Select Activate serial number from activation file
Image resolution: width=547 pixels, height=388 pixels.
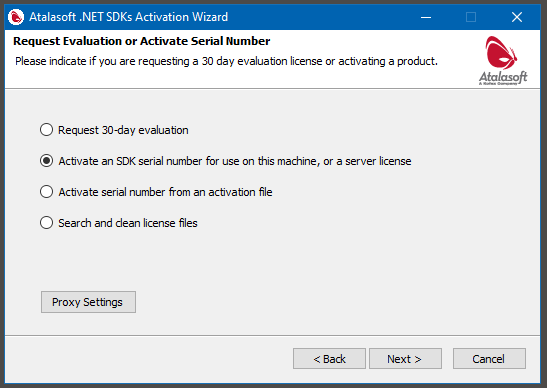(46, 192)
